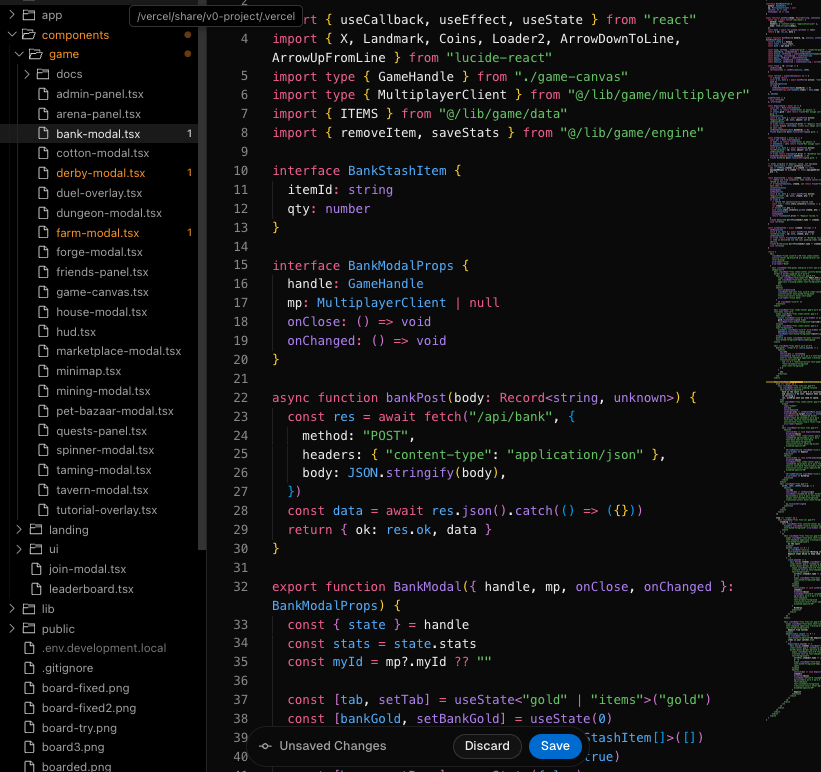Open house-modal.tsx file

point(102,312)
